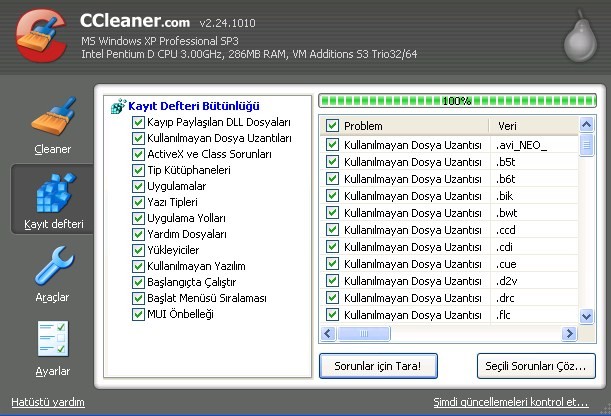Click the horizontal scroll right arrow
Viewport: 611px width, 416px height.
[570, 333]
